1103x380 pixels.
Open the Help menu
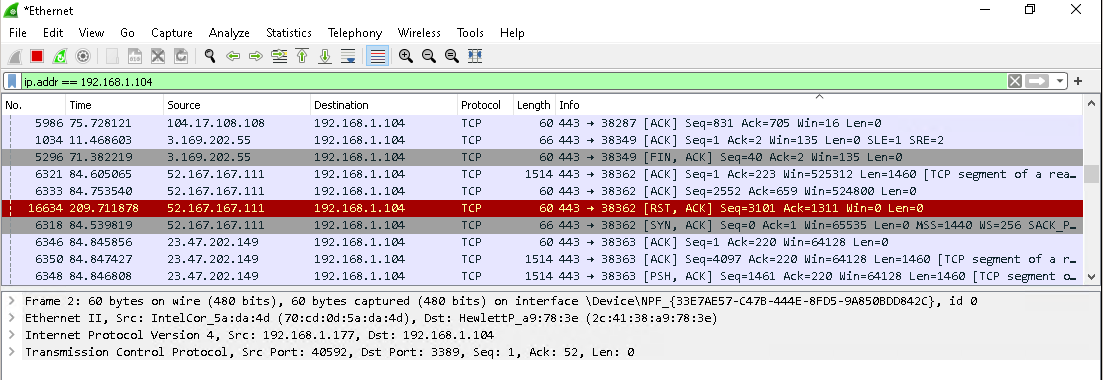(x=512, y=33)
